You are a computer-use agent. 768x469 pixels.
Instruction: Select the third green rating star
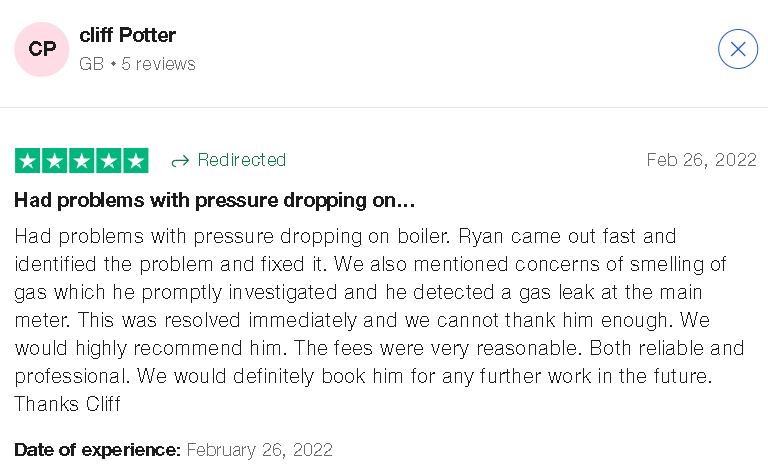pos(82,161)
